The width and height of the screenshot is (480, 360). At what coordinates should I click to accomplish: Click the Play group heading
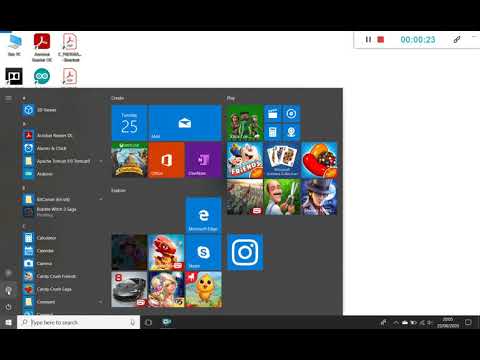tap(231, 98)
